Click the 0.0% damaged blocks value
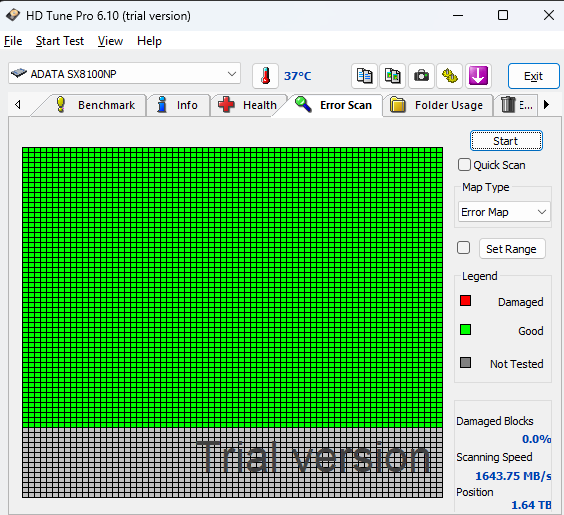The image size is (564, 515). [x=536, y=439]
